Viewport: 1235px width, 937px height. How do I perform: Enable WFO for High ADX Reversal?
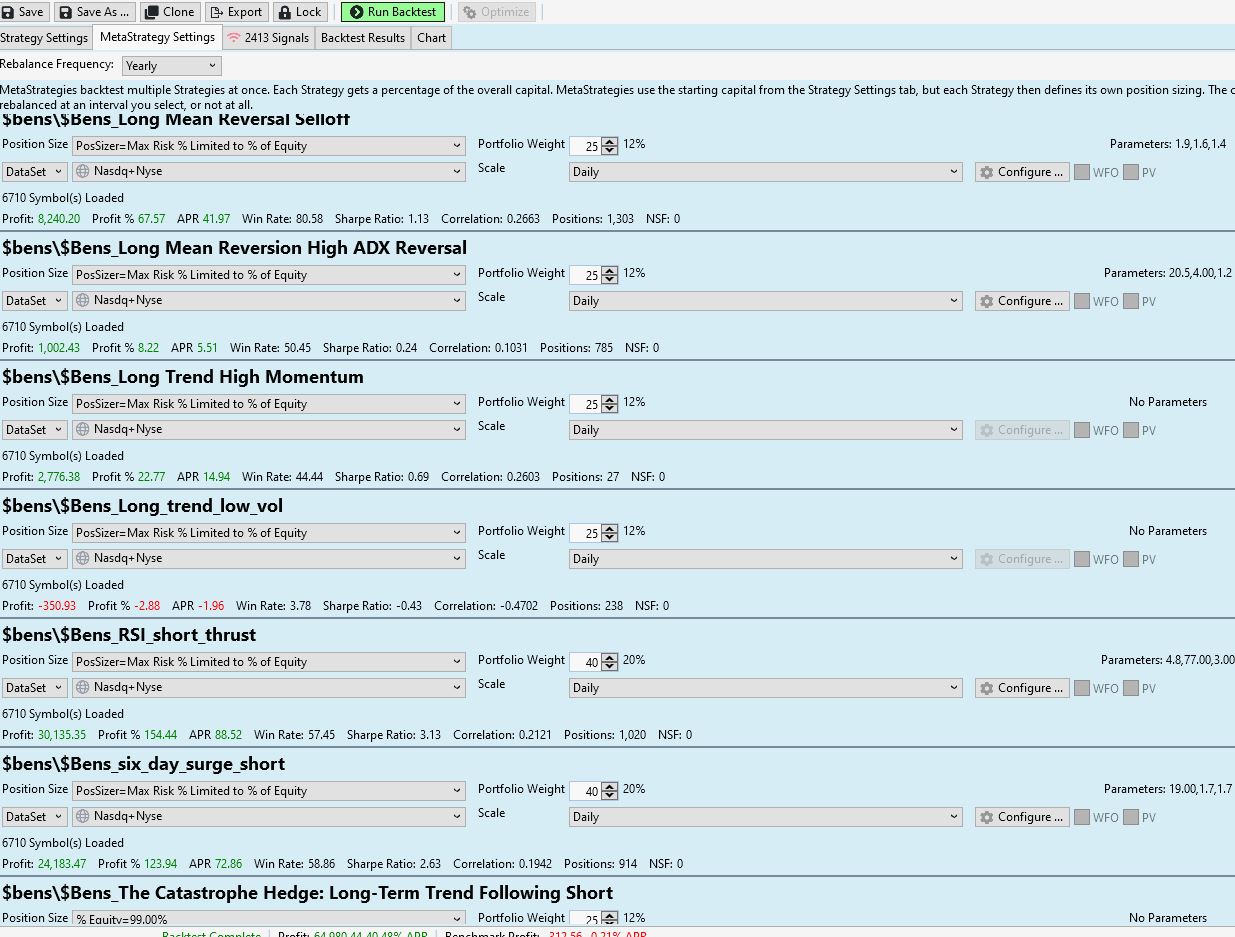(1082, 301)
